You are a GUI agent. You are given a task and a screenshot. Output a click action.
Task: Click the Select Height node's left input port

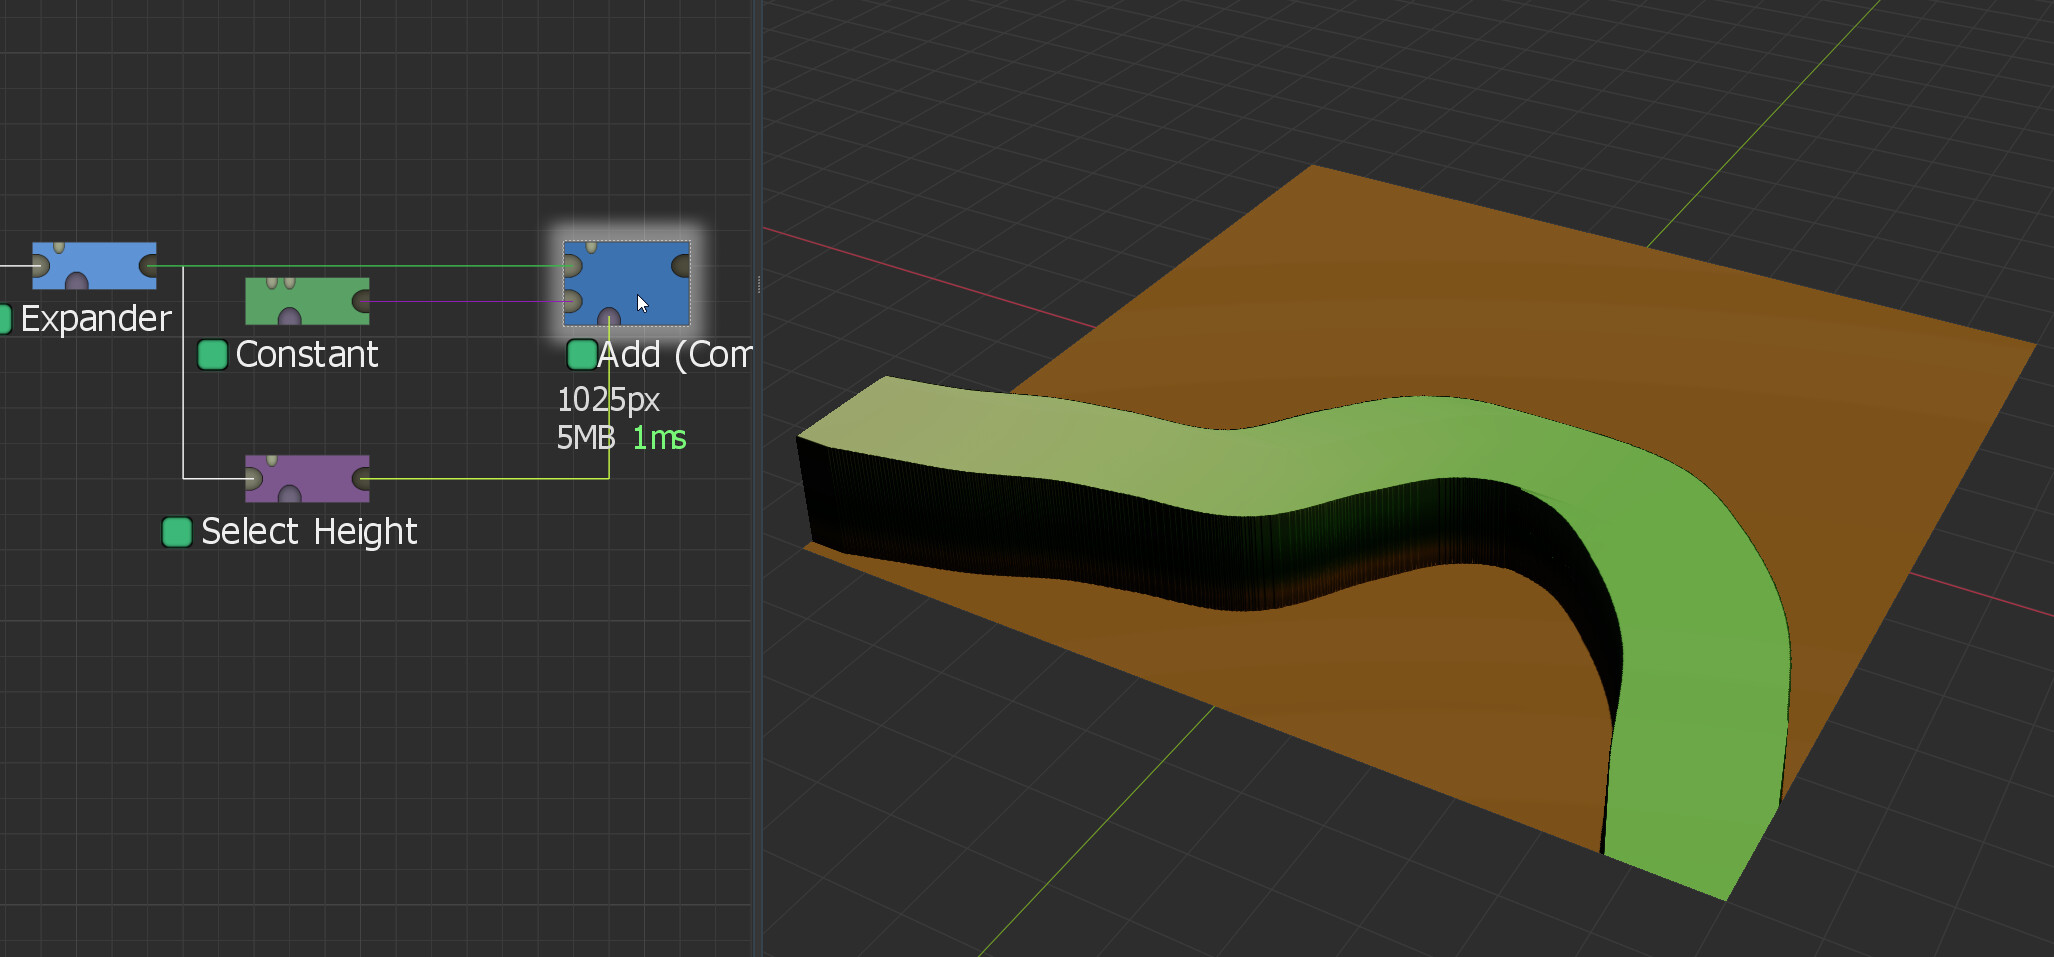[254, 479]
